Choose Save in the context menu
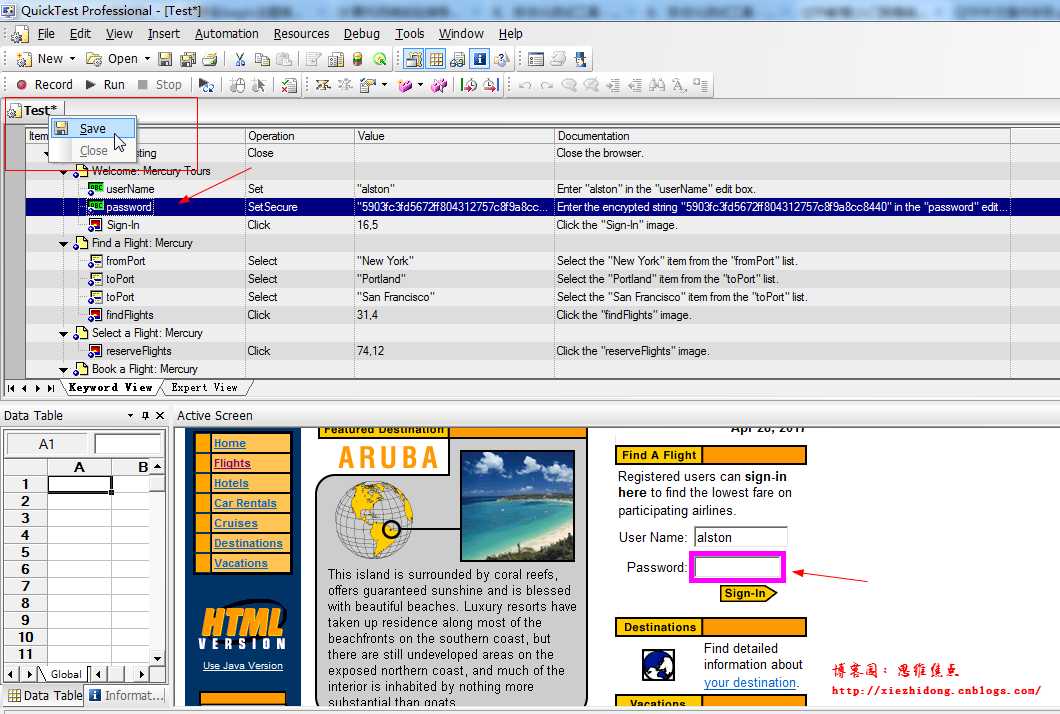 93,128
